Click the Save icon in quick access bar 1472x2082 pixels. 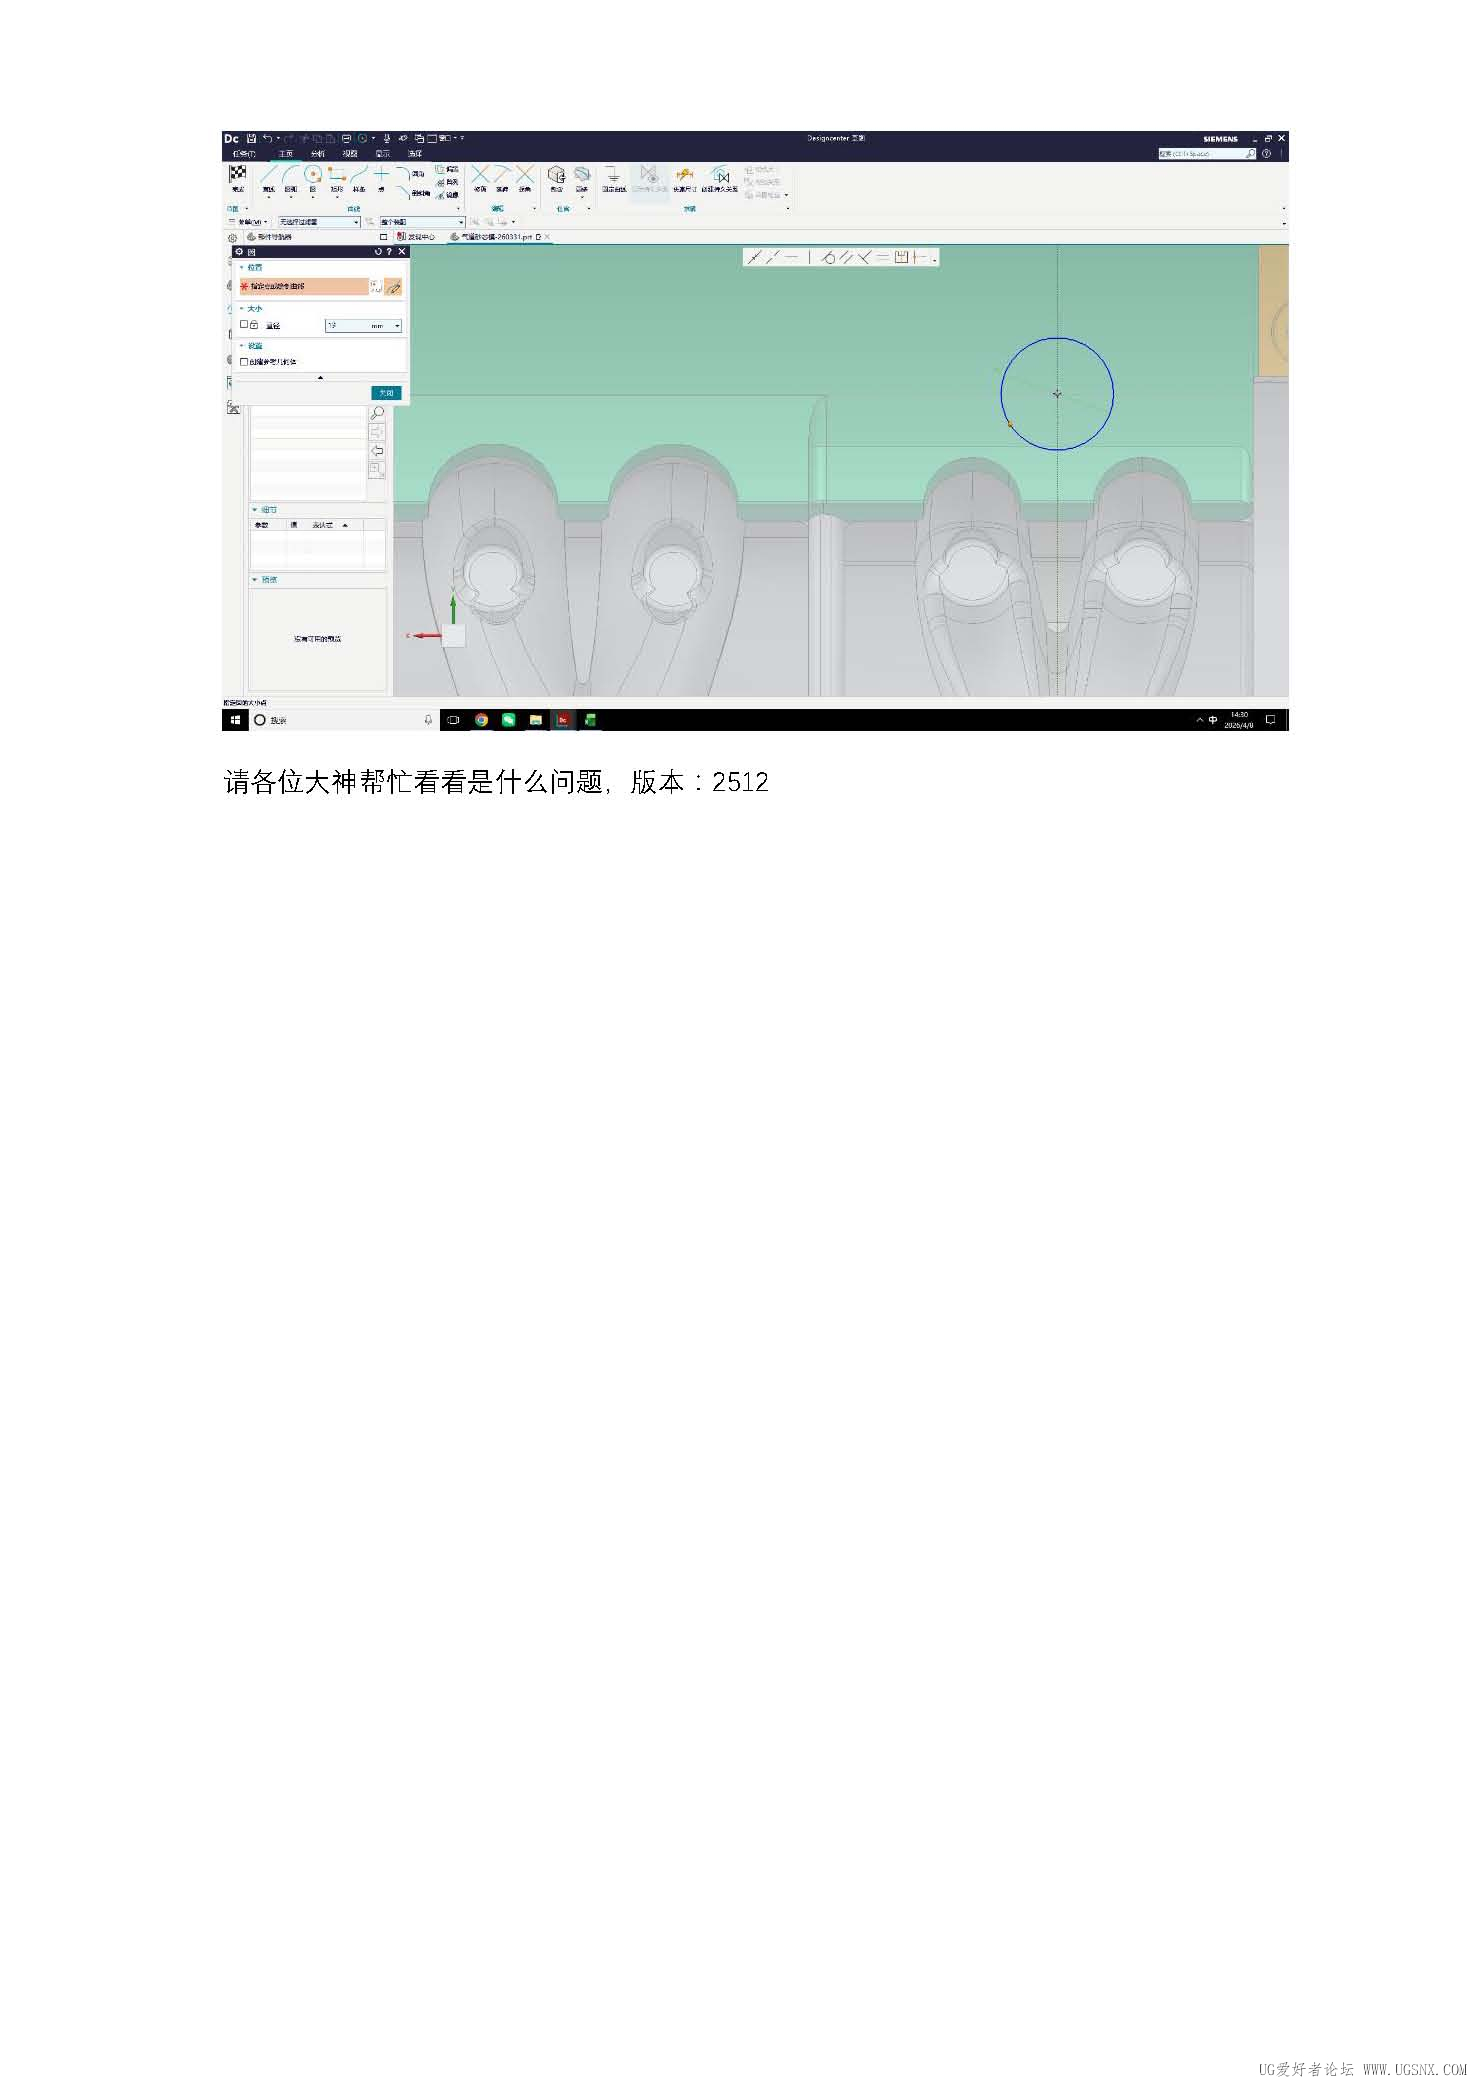pos(252,138)
